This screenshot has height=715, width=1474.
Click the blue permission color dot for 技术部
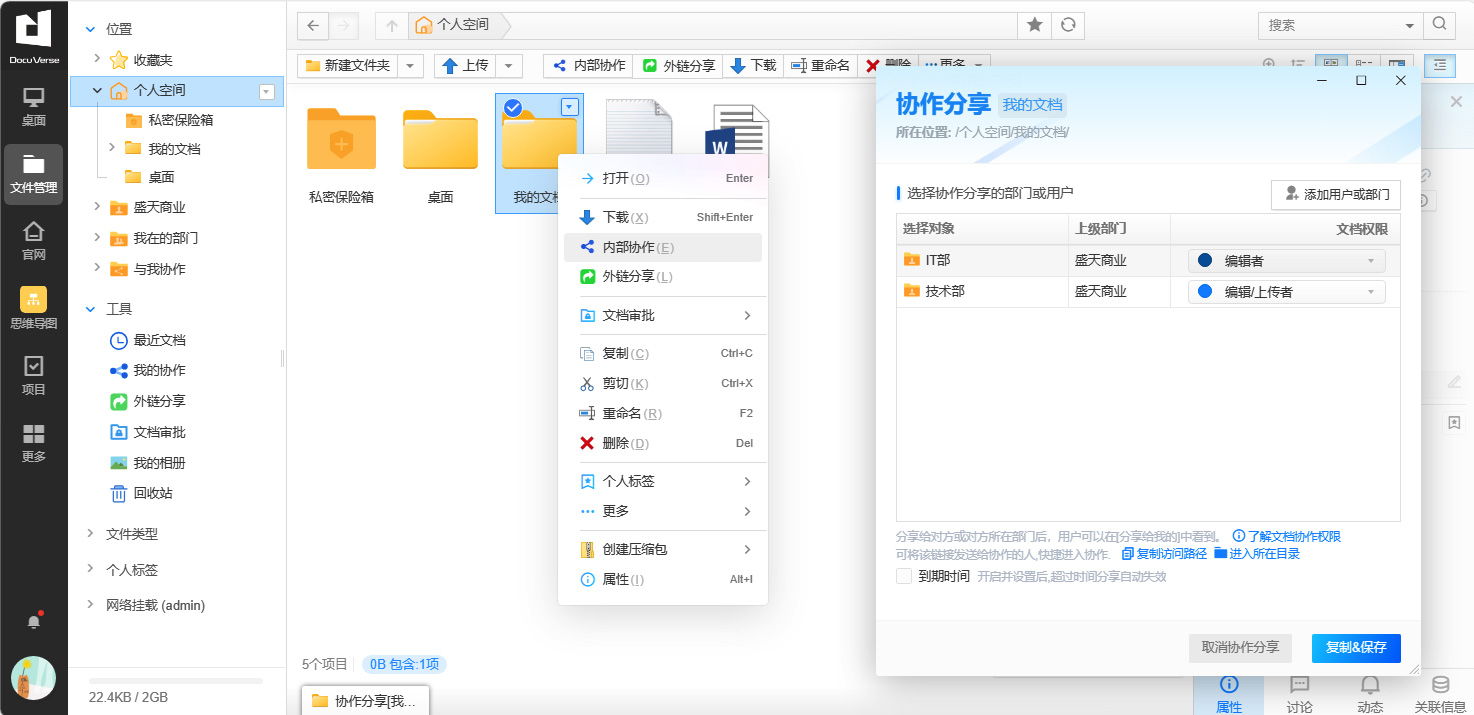point(1205,292)
